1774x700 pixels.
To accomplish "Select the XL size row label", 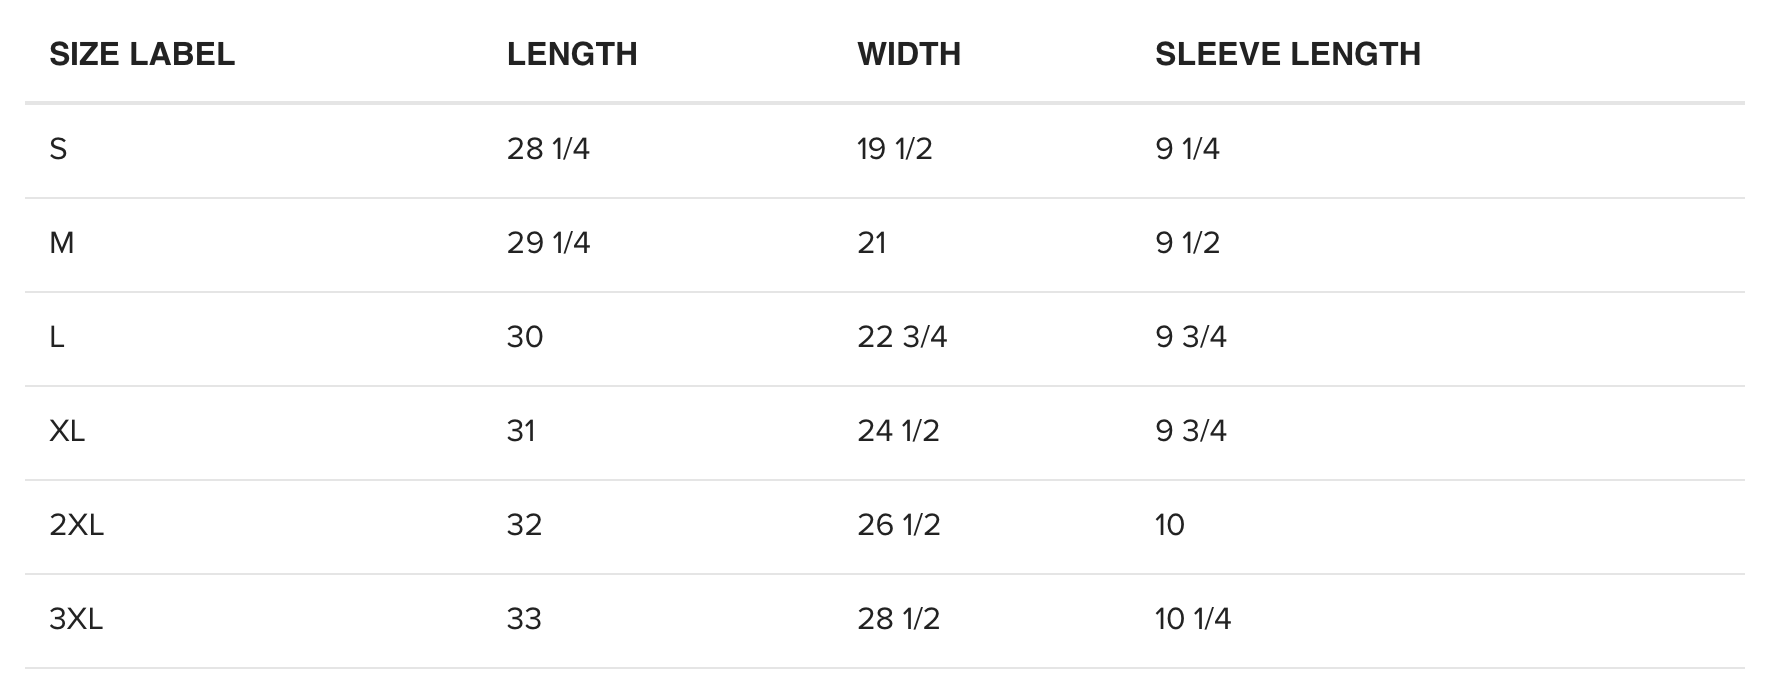I will click(x=67, y=431).
